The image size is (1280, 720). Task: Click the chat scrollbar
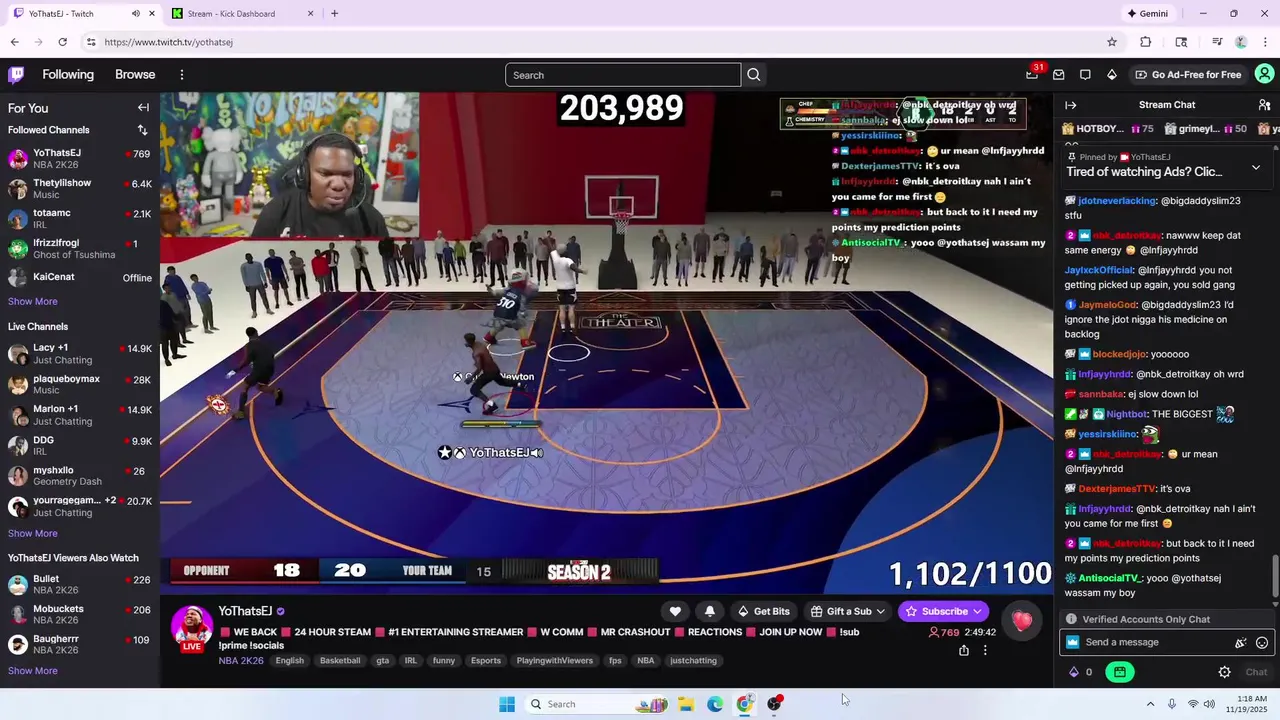(1275, 577)
